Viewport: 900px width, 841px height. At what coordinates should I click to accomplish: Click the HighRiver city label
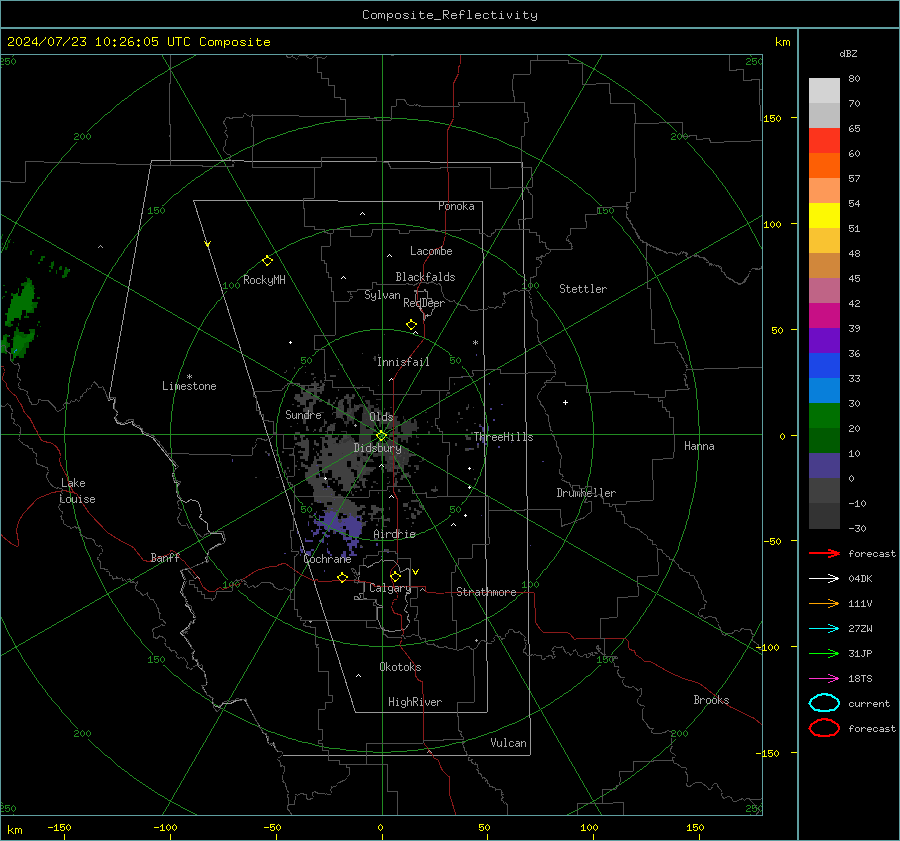click(415, 702)
